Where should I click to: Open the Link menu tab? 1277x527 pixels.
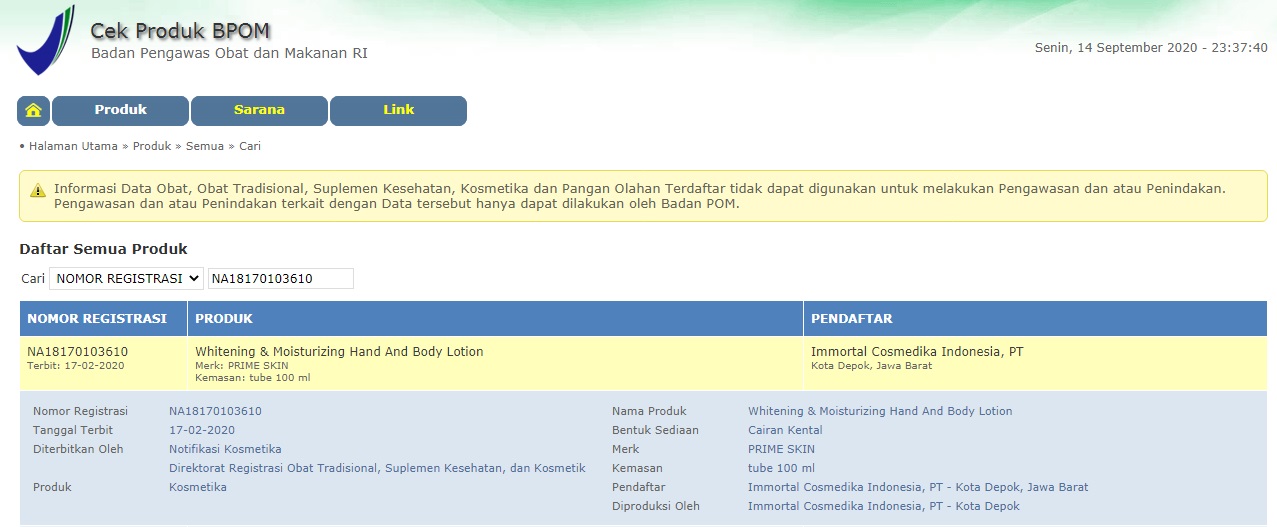pyautogui.click(x=398, y=110)
